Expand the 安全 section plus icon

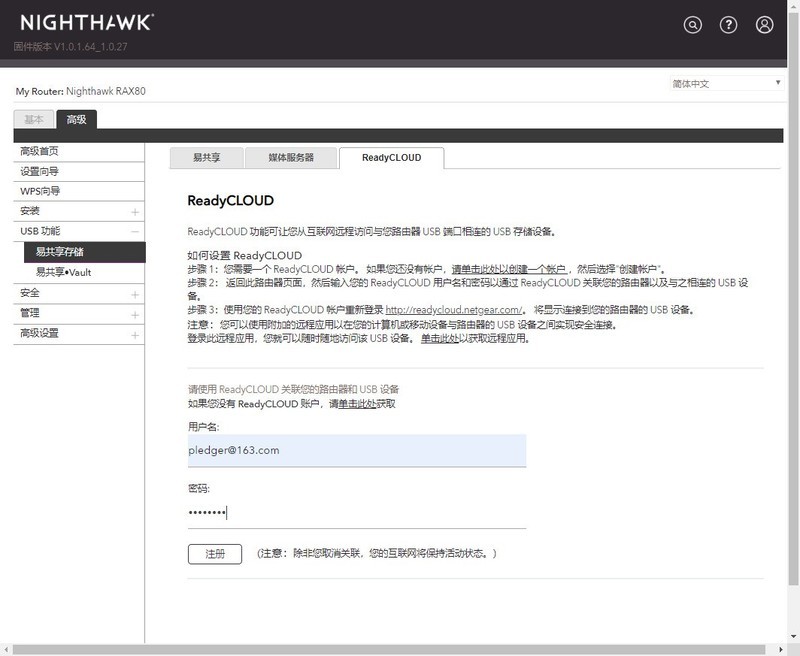coord(135,294)
